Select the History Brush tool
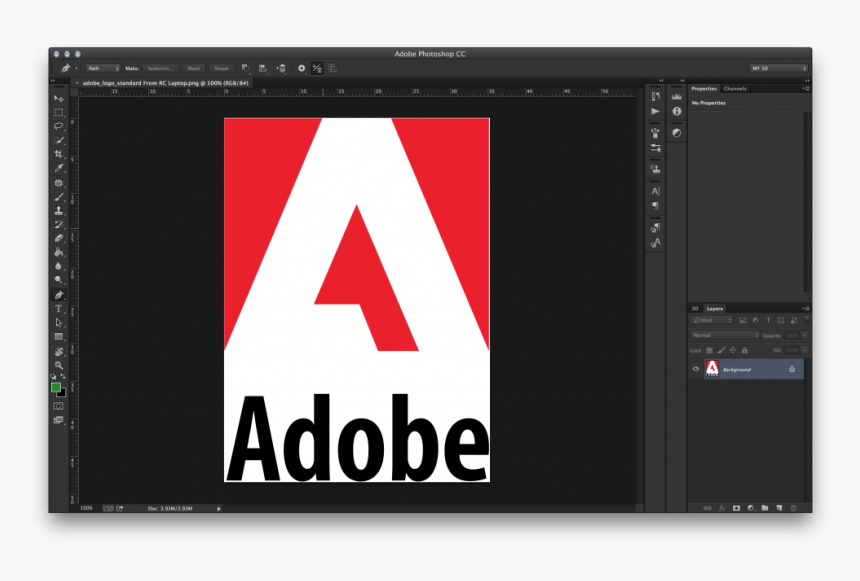 59,224
